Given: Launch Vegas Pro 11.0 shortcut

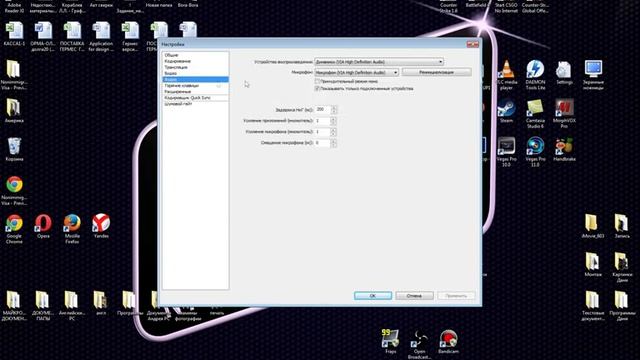Looking at the screenshot, I should coord(535,147).
